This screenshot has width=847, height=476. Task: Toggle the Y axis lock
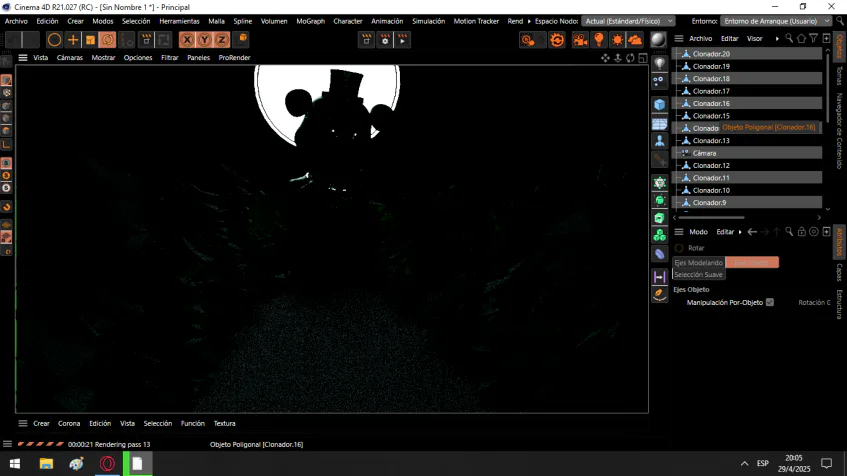tap(204, 39)
